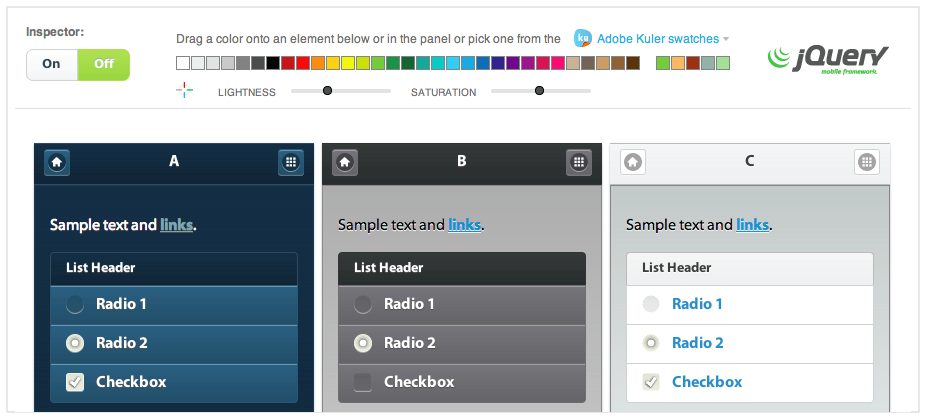The image size is (926, 418).
Task: Click the links hyperlink in swatch C
Action: (752, 225)
